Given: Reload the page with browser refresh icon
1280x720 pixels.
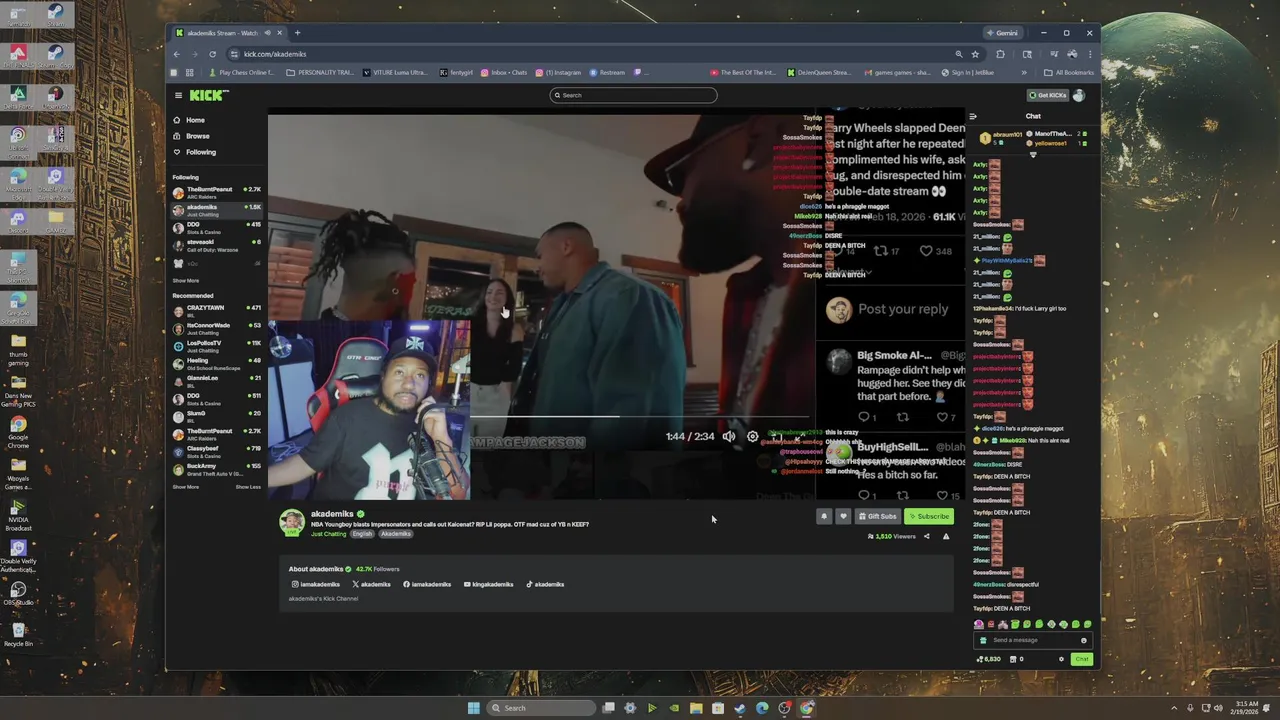Looking at the screenshot, I should [x=212, y=54].
